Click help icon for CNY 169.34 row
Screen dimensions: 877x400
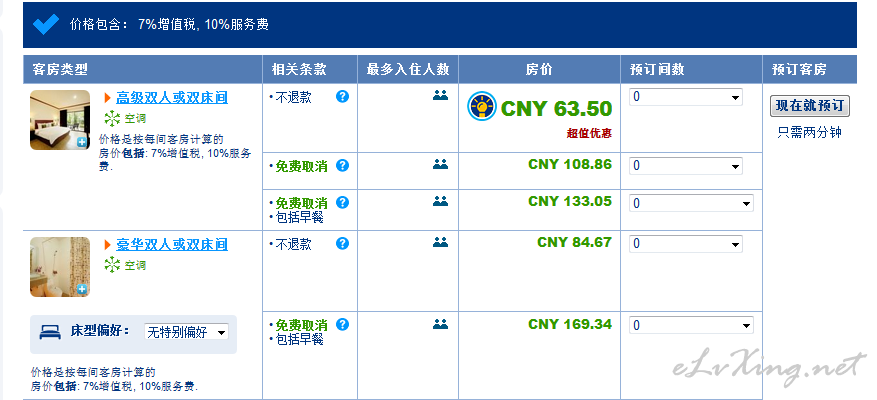(x=342, y=324)
